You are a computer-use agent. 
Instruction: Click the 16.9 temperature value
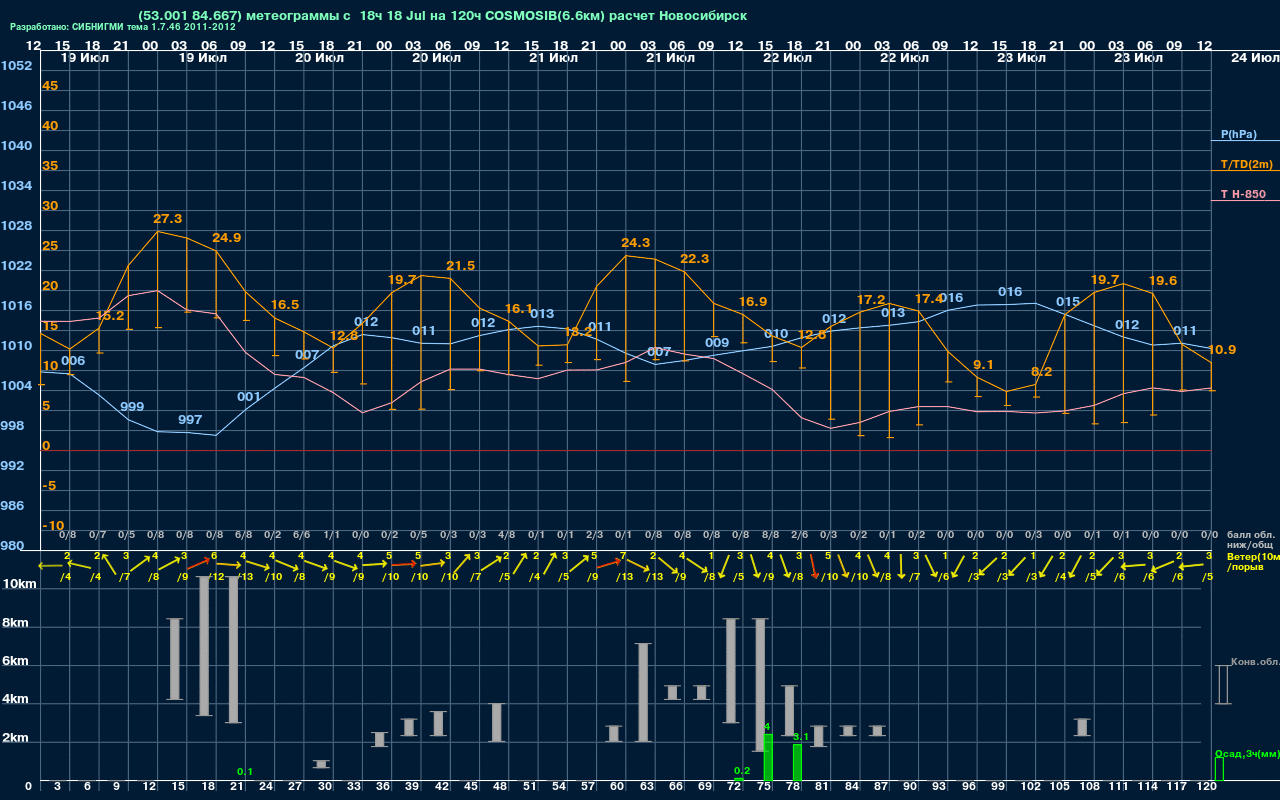point(753,301)
